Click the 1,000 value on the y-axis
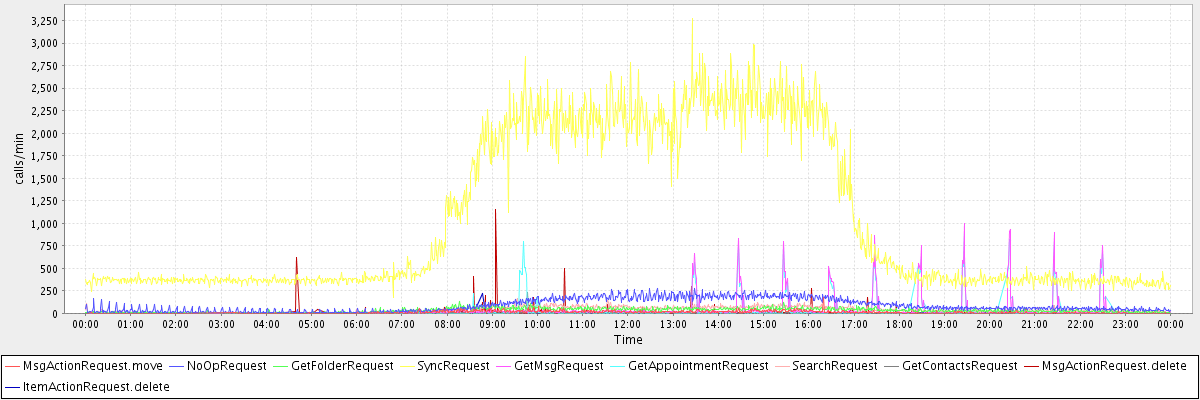1200x400 pixels. (47, 224)
